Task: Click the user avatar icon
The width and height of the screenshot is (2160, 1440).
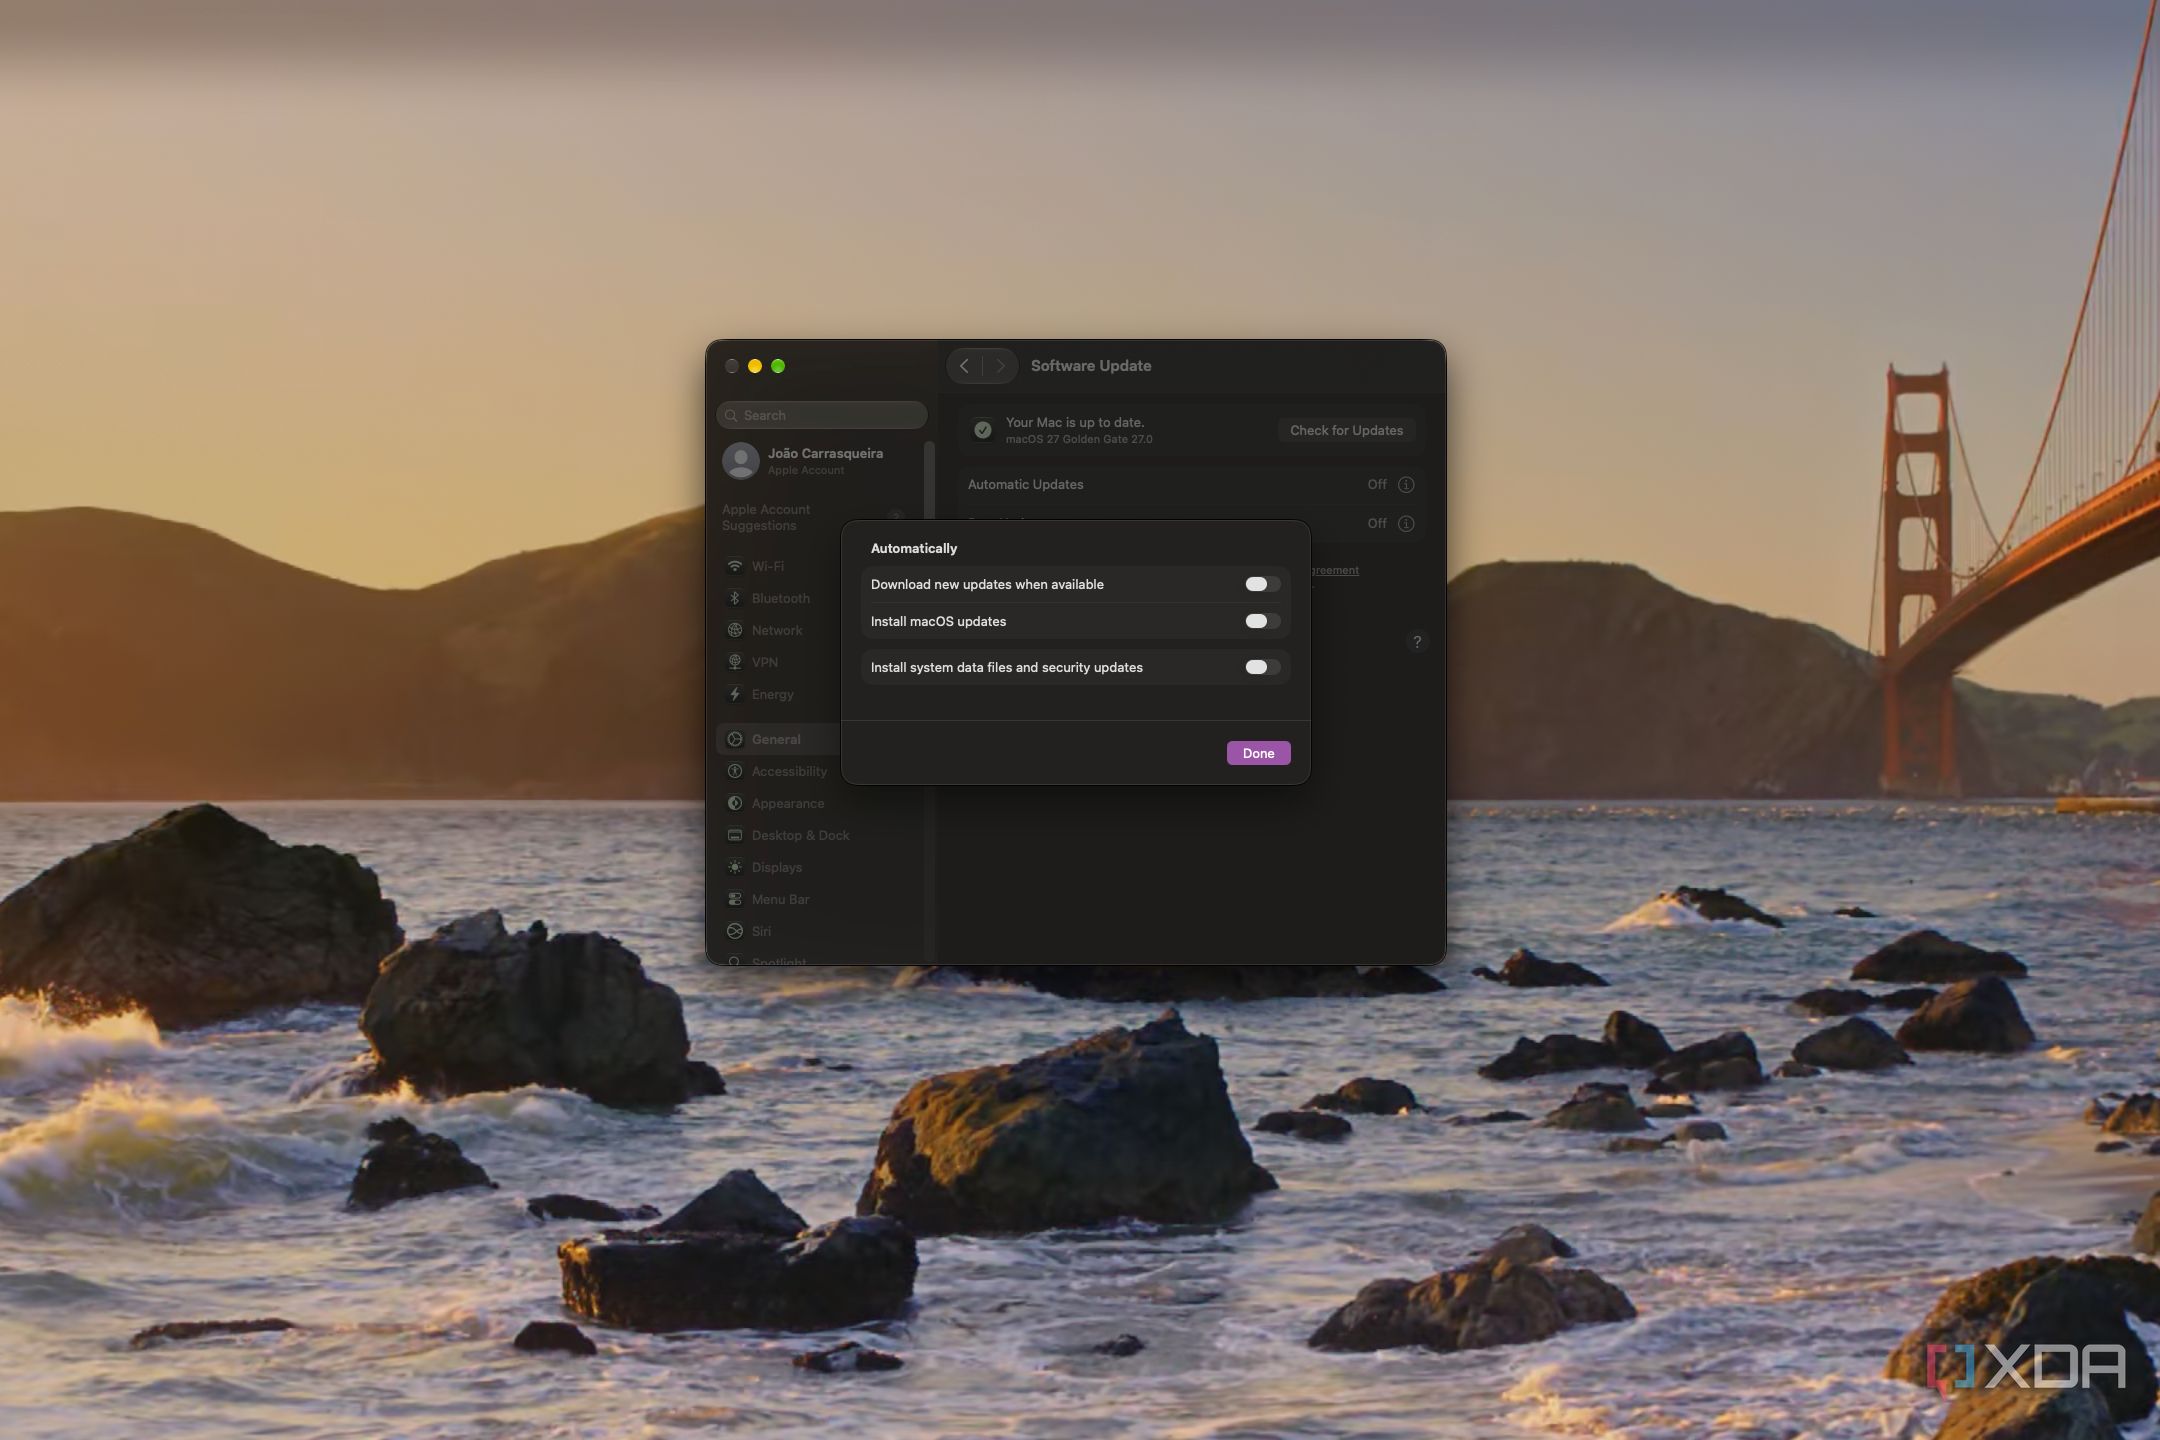Action: pyautogui.click(x=741, y=461)
